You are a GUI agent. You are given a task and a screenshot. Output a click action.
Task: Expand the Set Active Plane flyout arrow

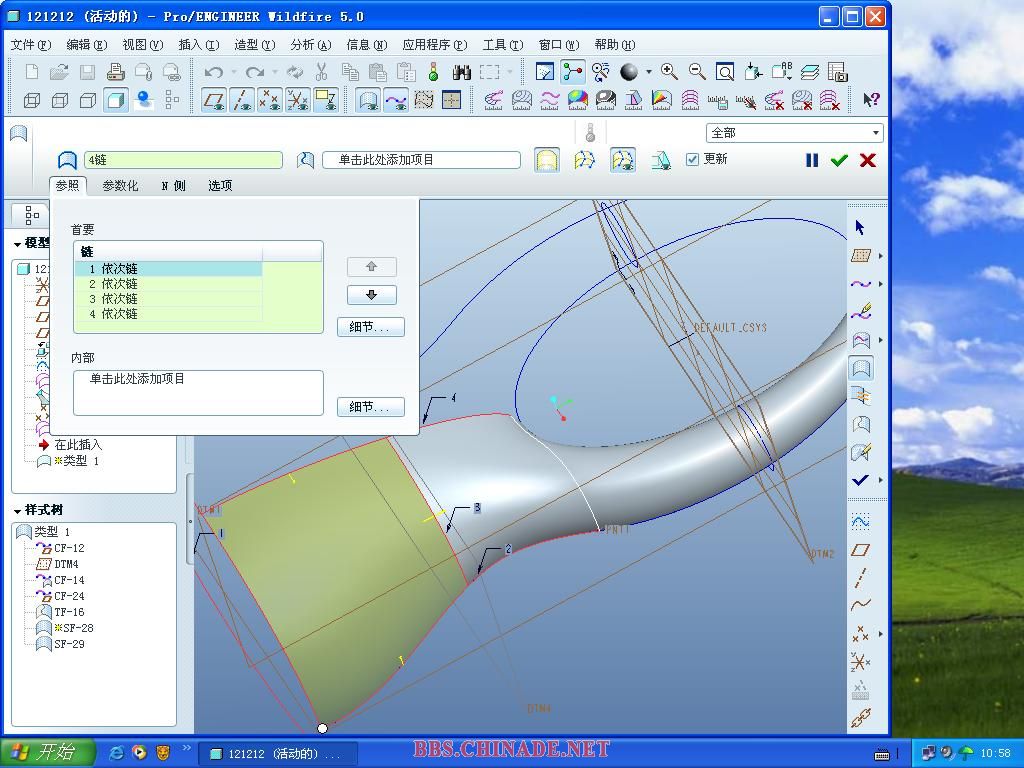pyautogui.click(x=880, y=256)
